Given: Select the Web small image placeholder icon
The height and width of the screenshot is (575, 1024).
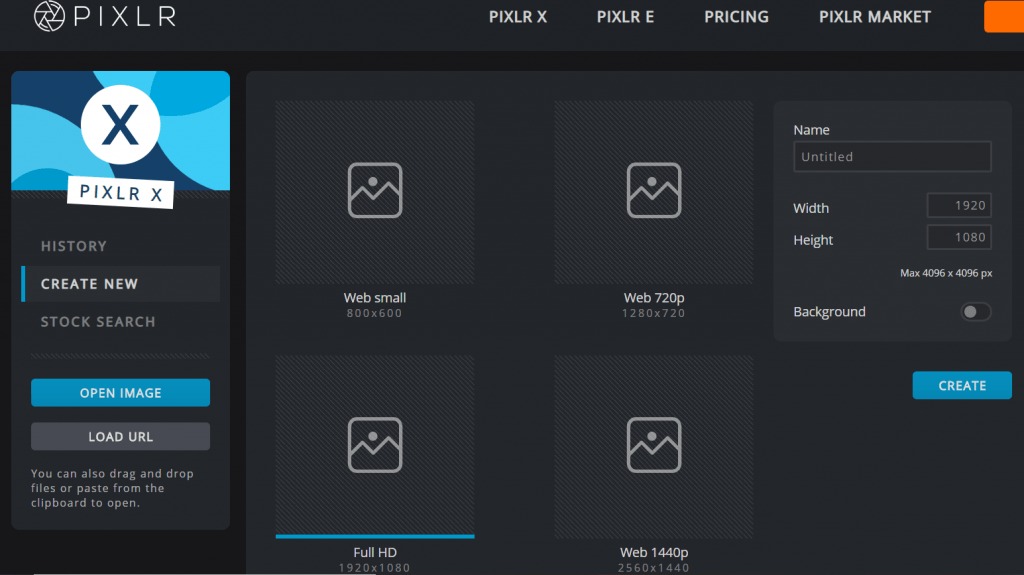Looking at the screenshot, I should coord(375,190).
